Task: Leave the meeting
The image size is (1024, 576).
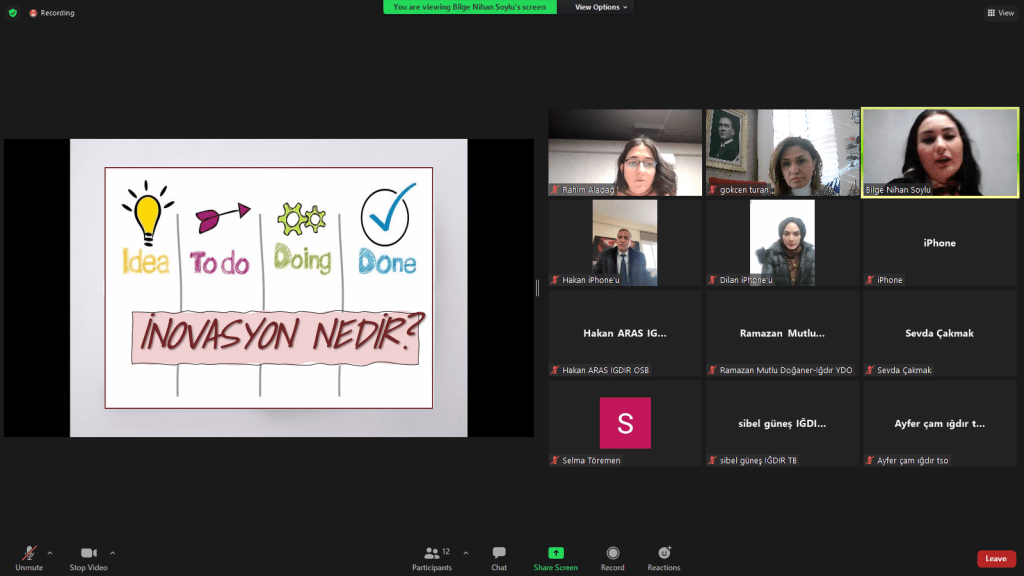Action: 995,559
